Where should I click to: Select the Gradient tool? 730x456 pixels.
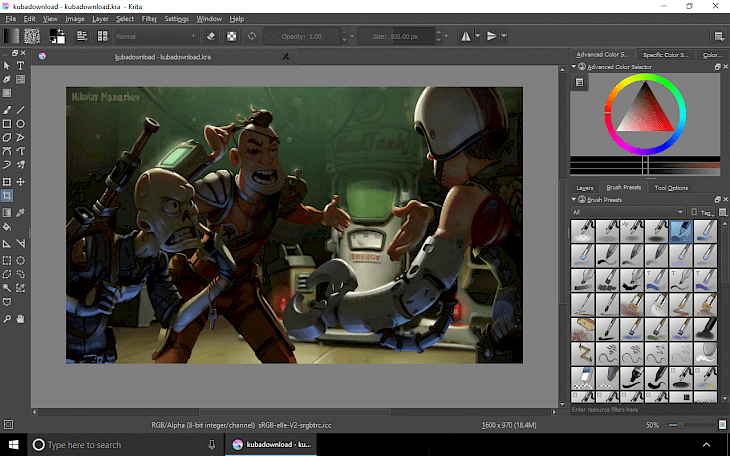pos(7,213)
